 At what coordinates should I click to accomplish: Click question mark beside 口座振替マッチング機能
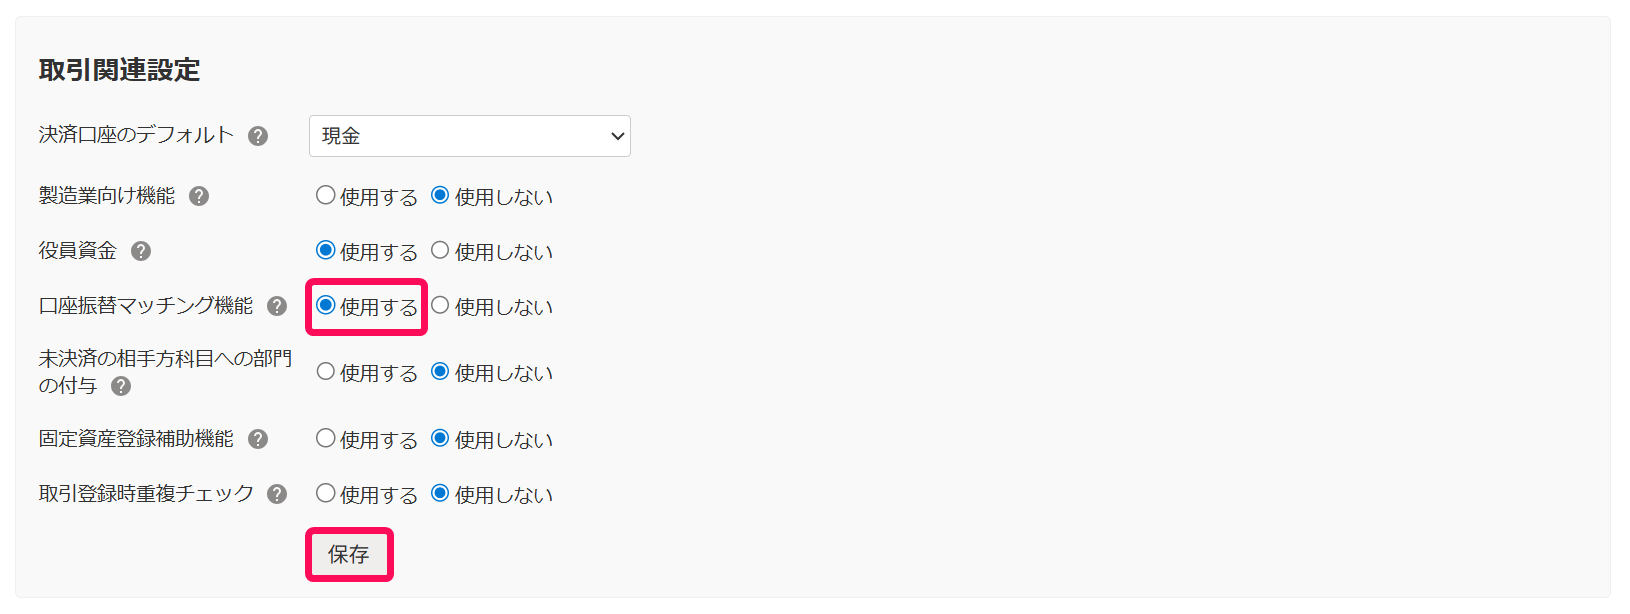[277, 306]
